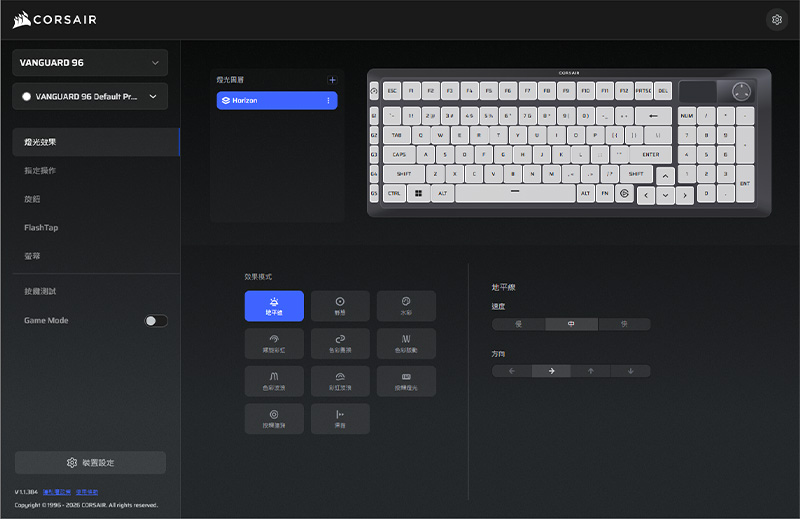Add a new lighting layer with plus icon
The height and width of the screenshot is (519, 800).
click(332, 79)
